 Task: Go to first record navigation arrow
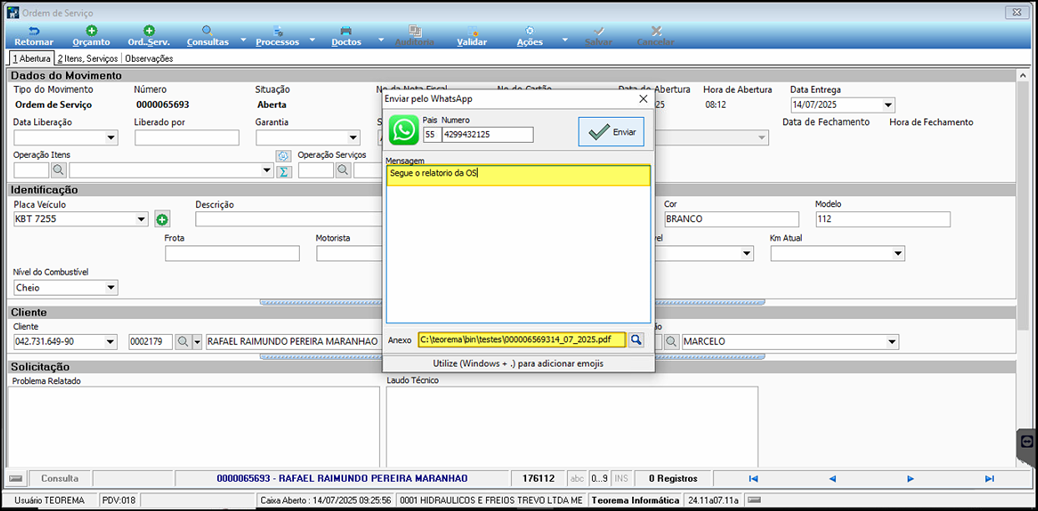[753, 478]
